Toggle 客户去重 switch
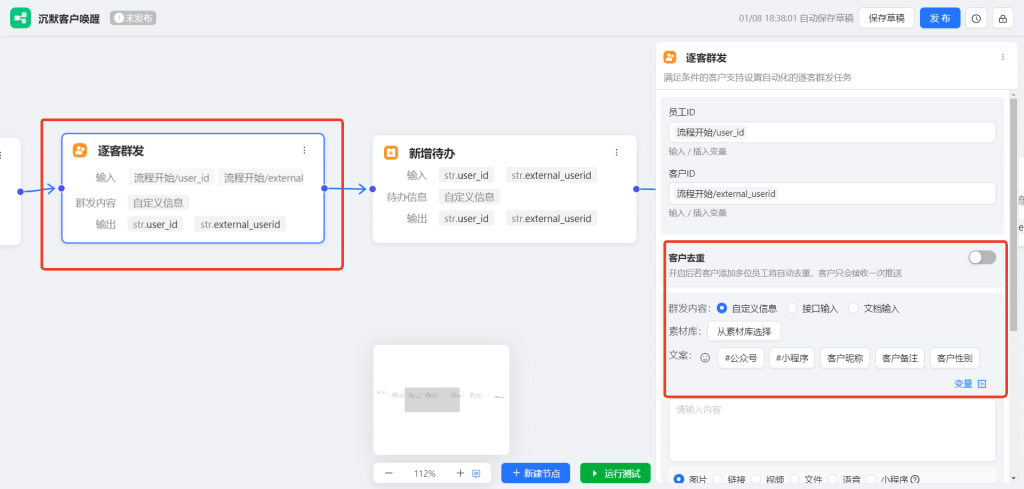 982,257
